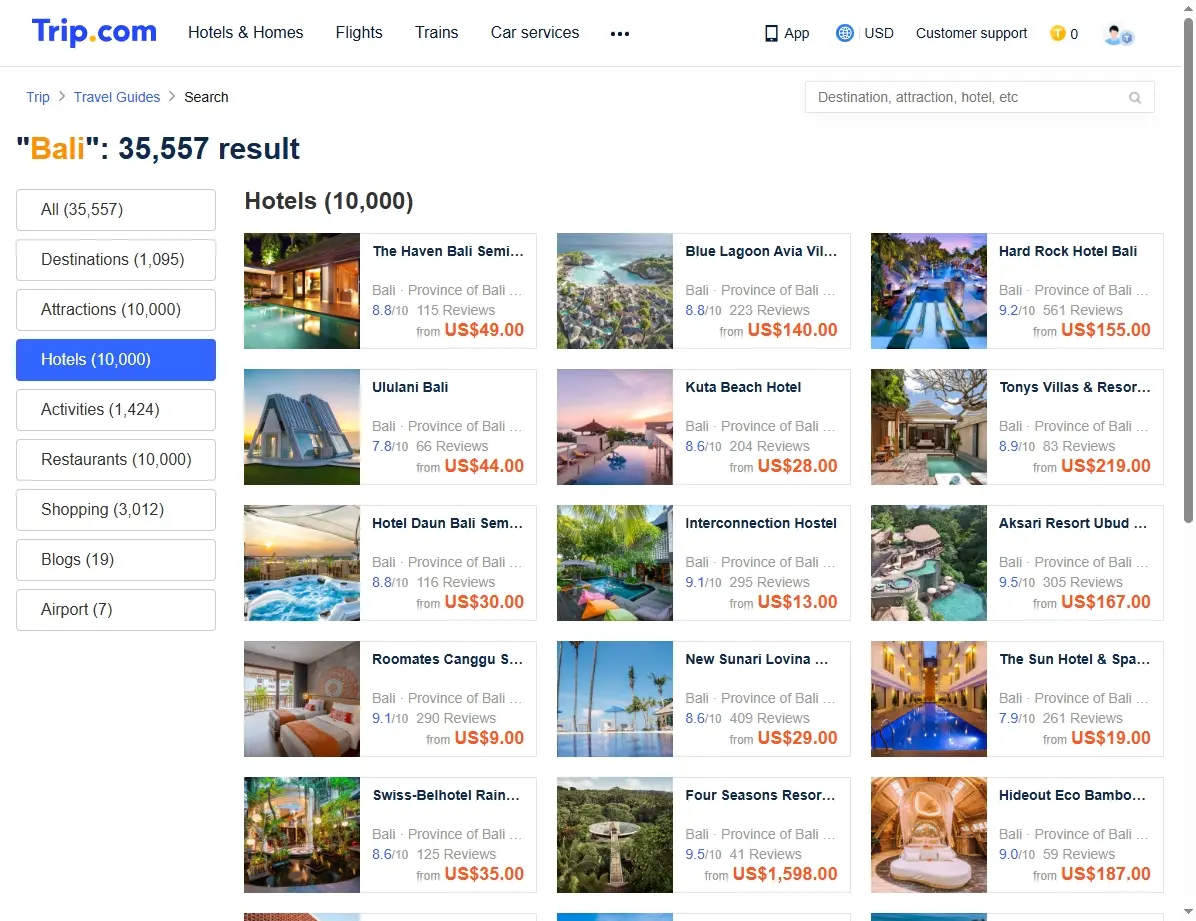Click The Haven Bali Semi... title
Viewport: 1196px width, 921px height.
(x=448, y=251)
